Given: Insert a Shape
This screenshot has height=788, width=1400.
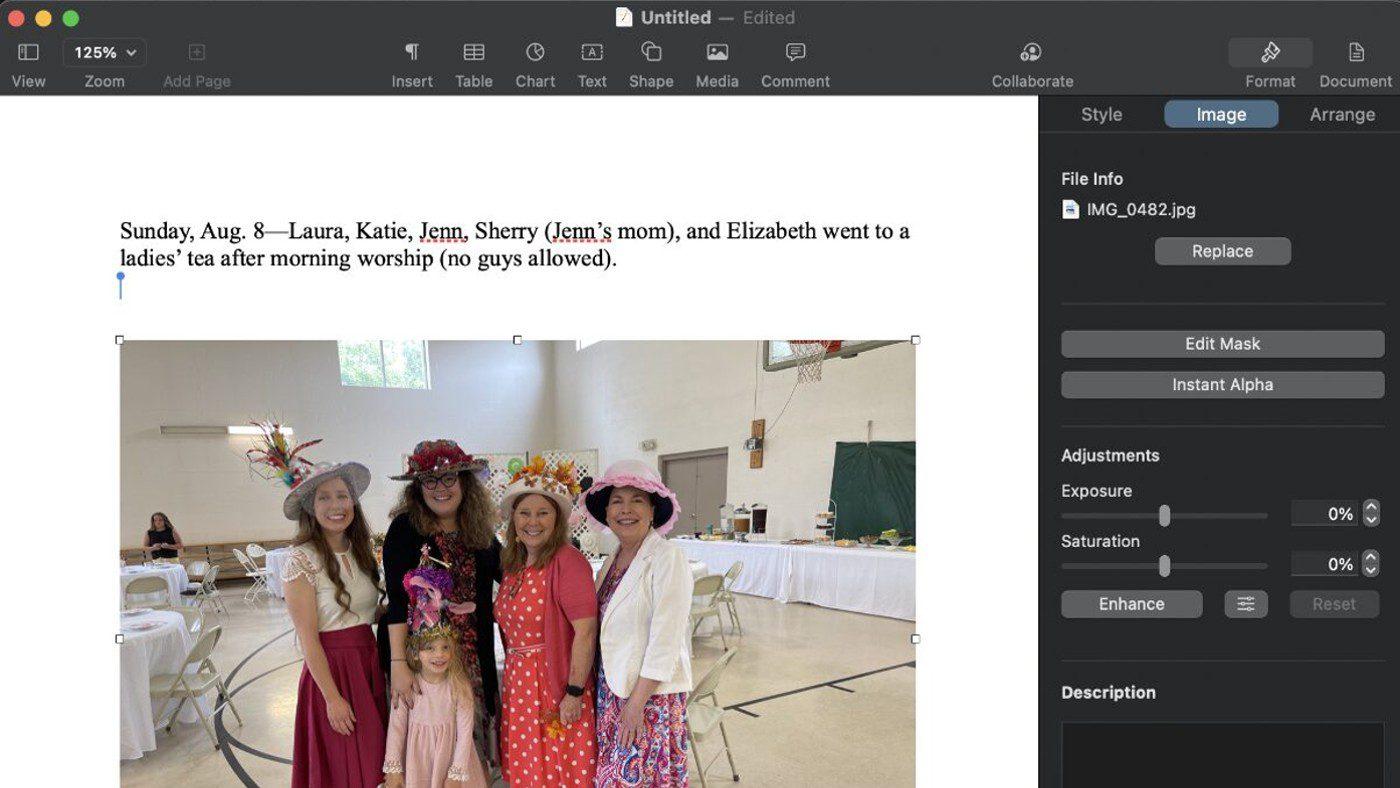Looking at the screenshot, I should [651, 60].
